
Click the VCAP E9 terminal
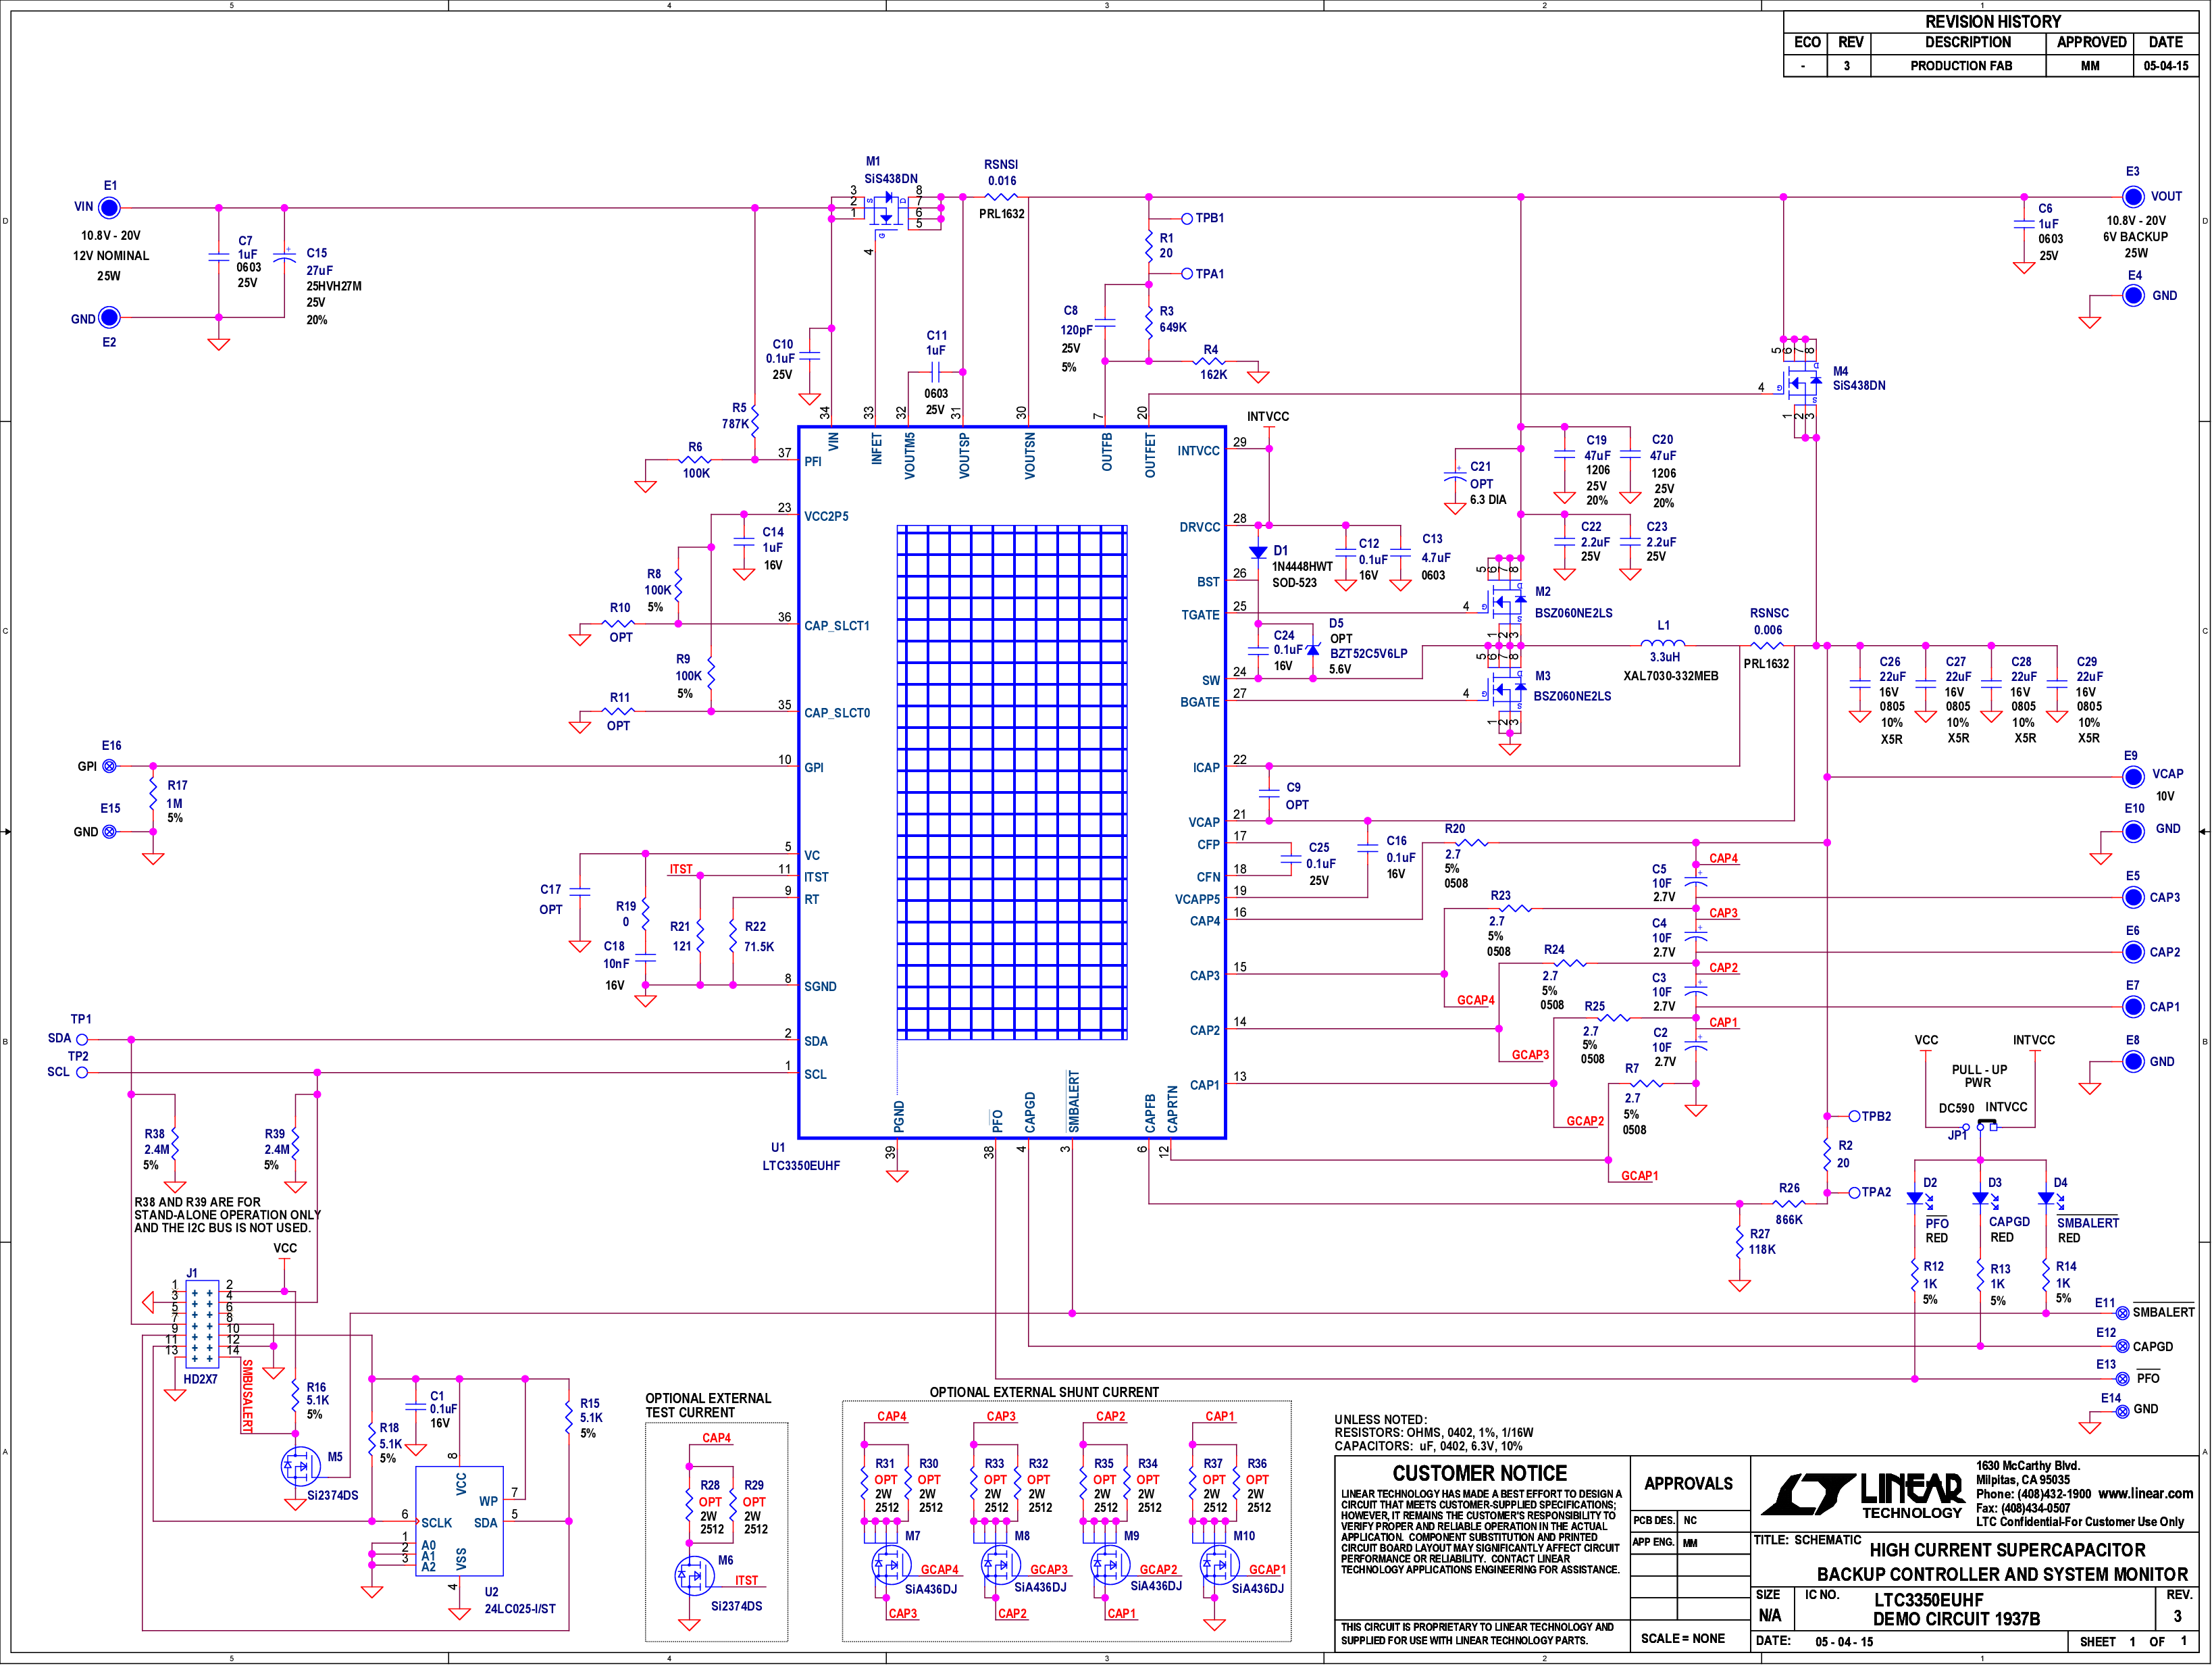click(2133, 777)
